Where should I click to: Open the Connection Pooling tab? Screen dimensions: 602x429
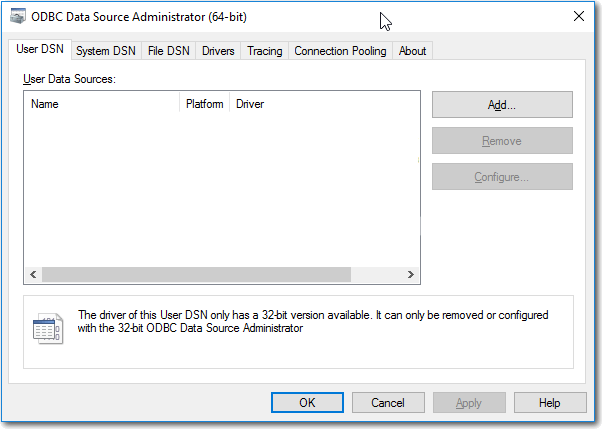(x=340, y=51)
